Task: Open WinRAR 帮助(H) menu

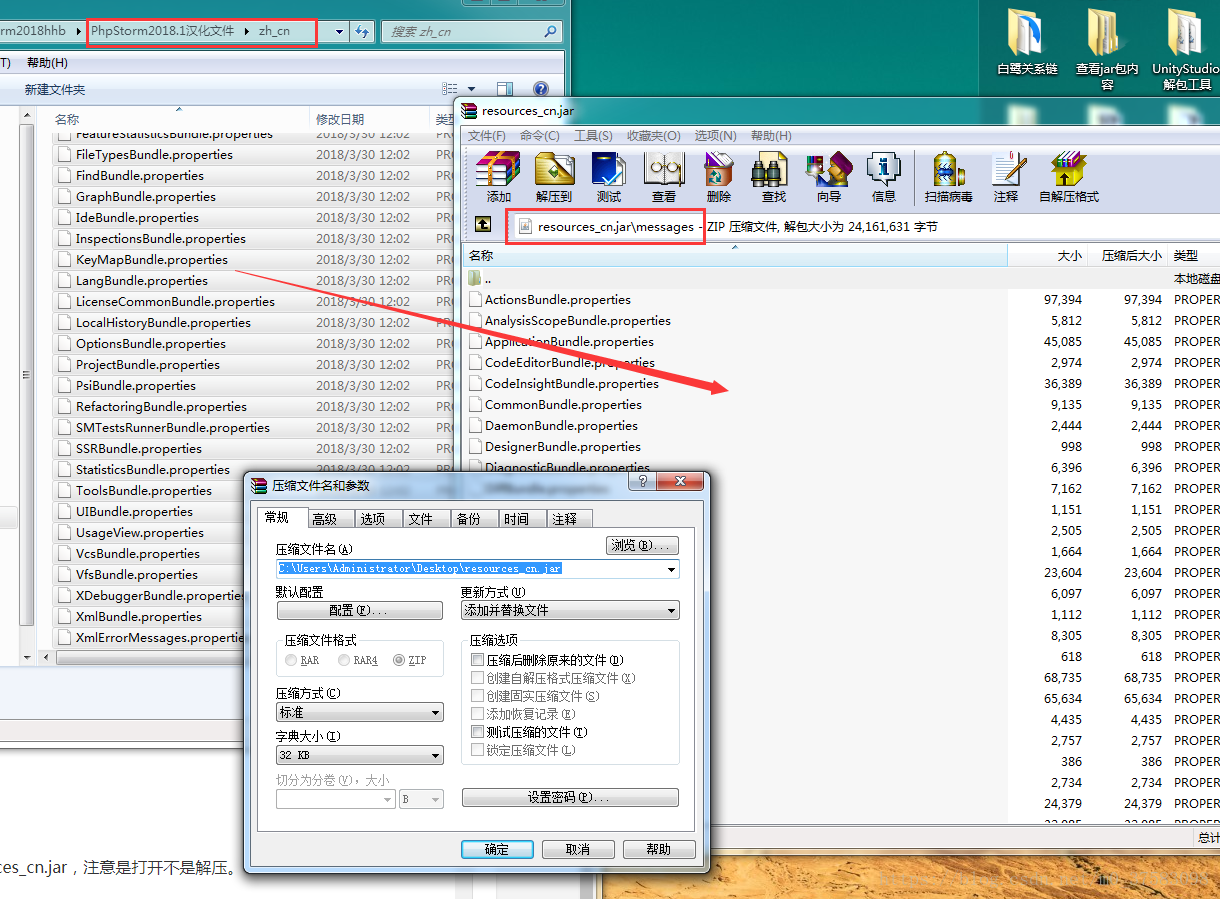Action: point(771,135)
